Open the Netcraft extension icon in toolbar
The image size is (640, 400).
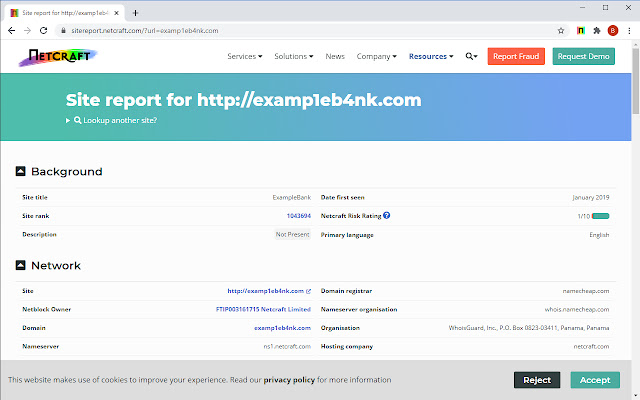(580, 31)
